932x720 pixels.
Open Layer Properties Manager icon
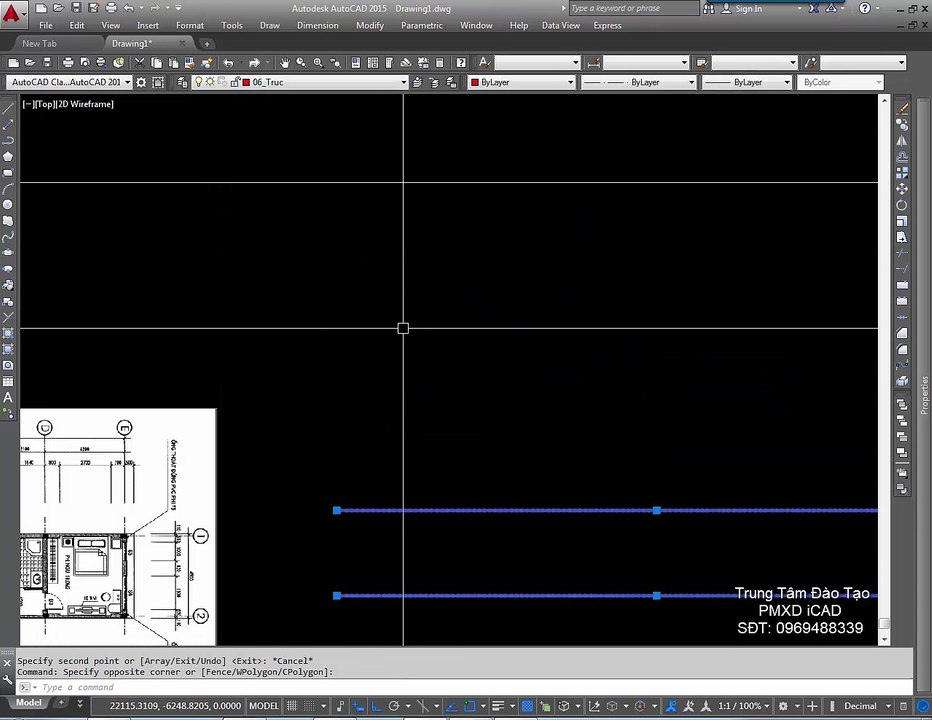(182, 82)
